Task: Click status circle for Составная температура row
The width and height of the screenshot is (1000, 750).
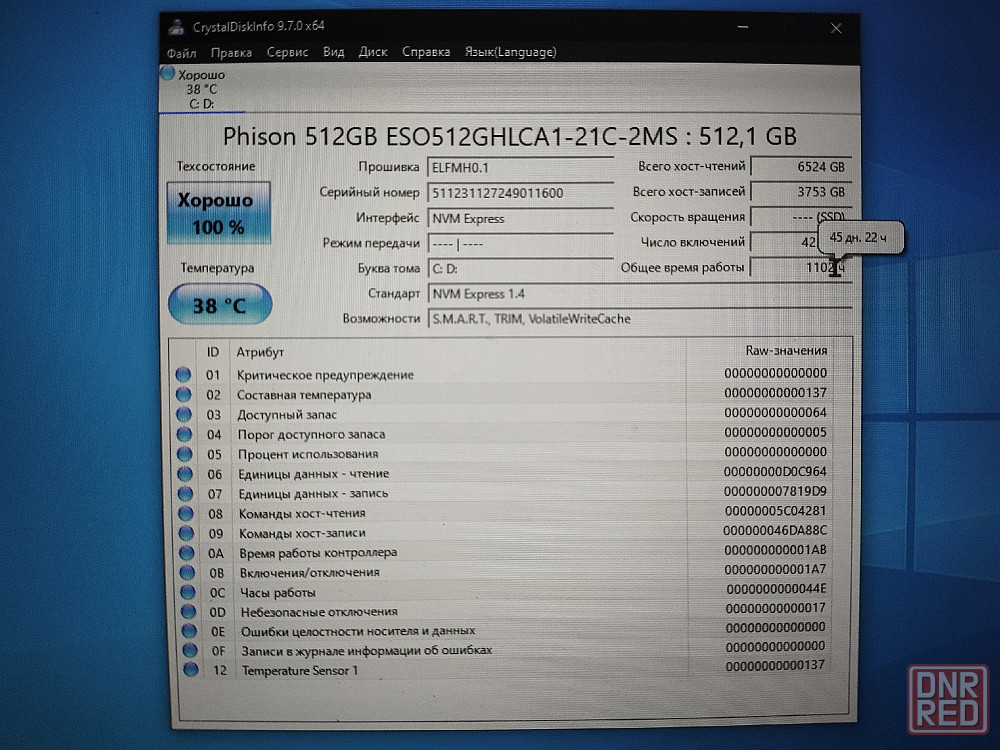Action: (x=184, y=394)
